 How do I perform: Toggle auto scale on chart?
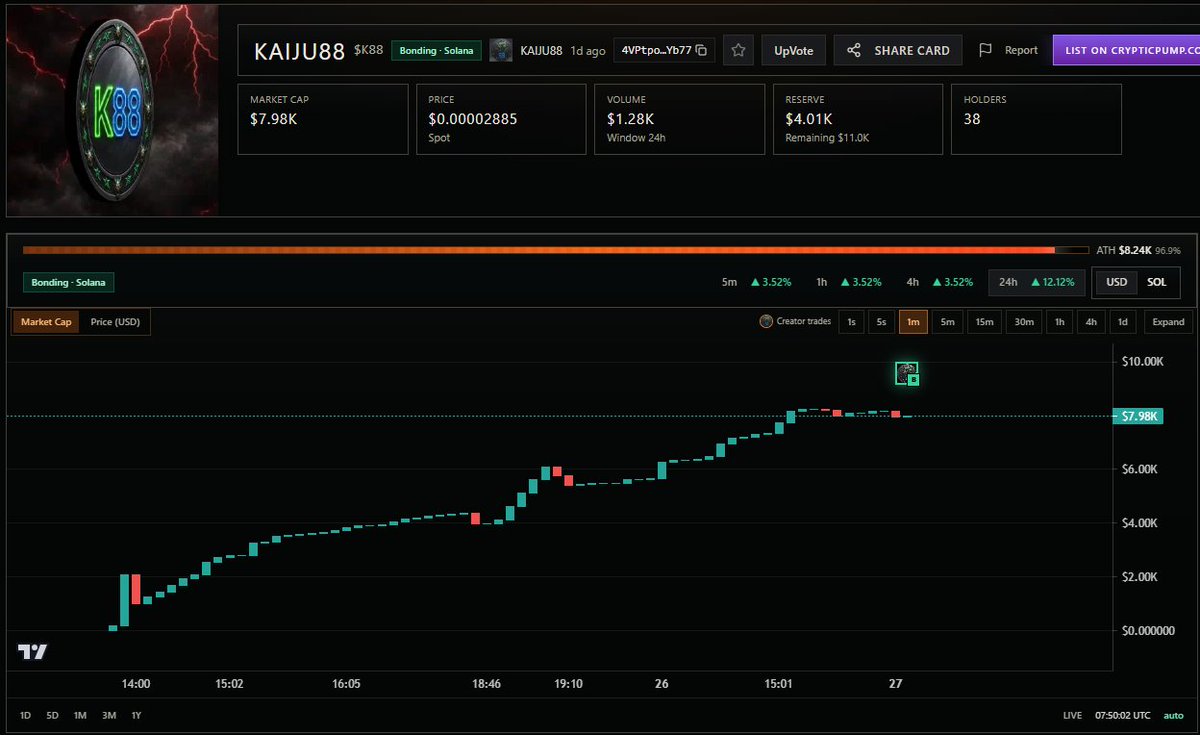point(1174,716)
